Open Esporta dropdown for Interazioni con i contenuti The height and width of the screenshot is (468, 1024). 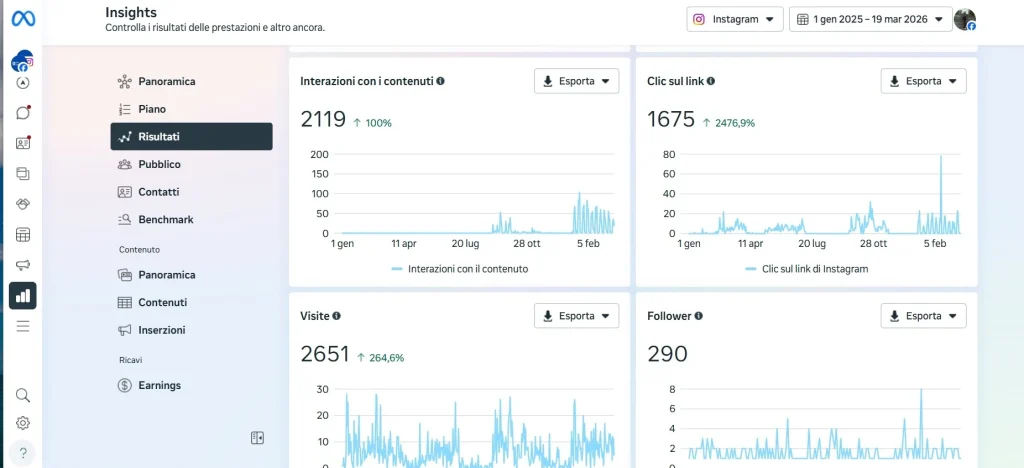pos(577,81)
